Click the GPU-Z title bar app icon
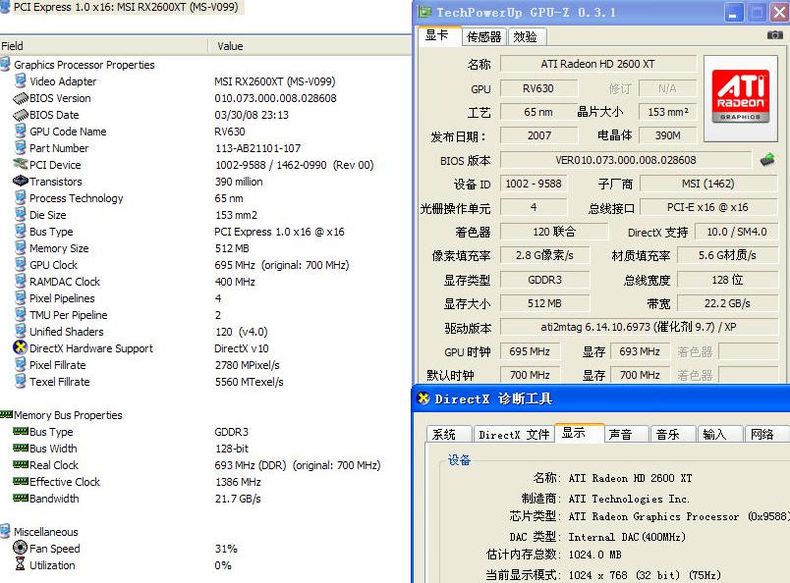The width and height of the screenshot is (790, 583). tap(426, 12)
